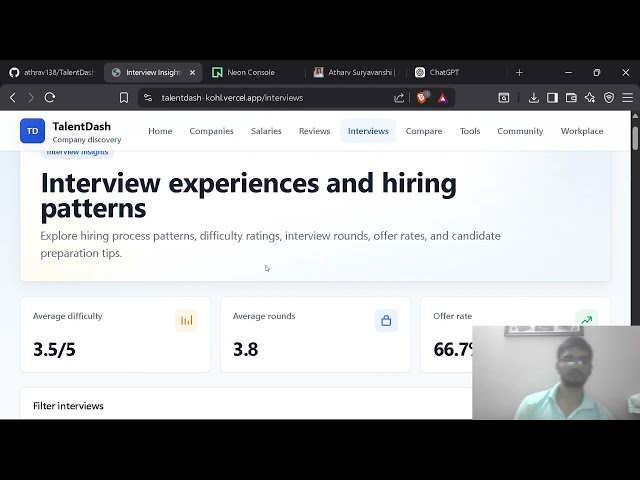This screenshot has height=480, width=640.
Task: Open the Leo AI sparkle icon
Action: pos(590,98)
